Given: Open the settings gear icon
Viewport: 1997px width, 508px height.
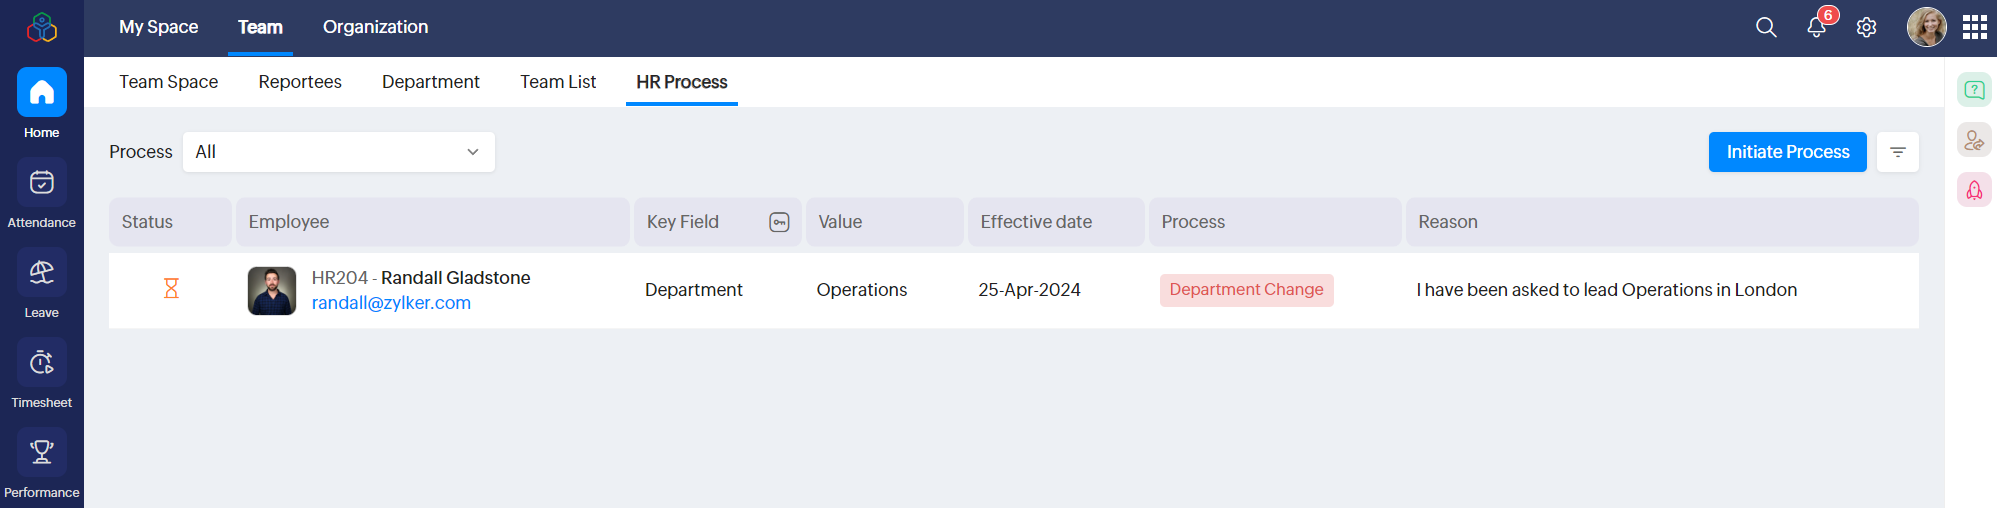Looking at the screenshot, I should tap(1866, 27).
